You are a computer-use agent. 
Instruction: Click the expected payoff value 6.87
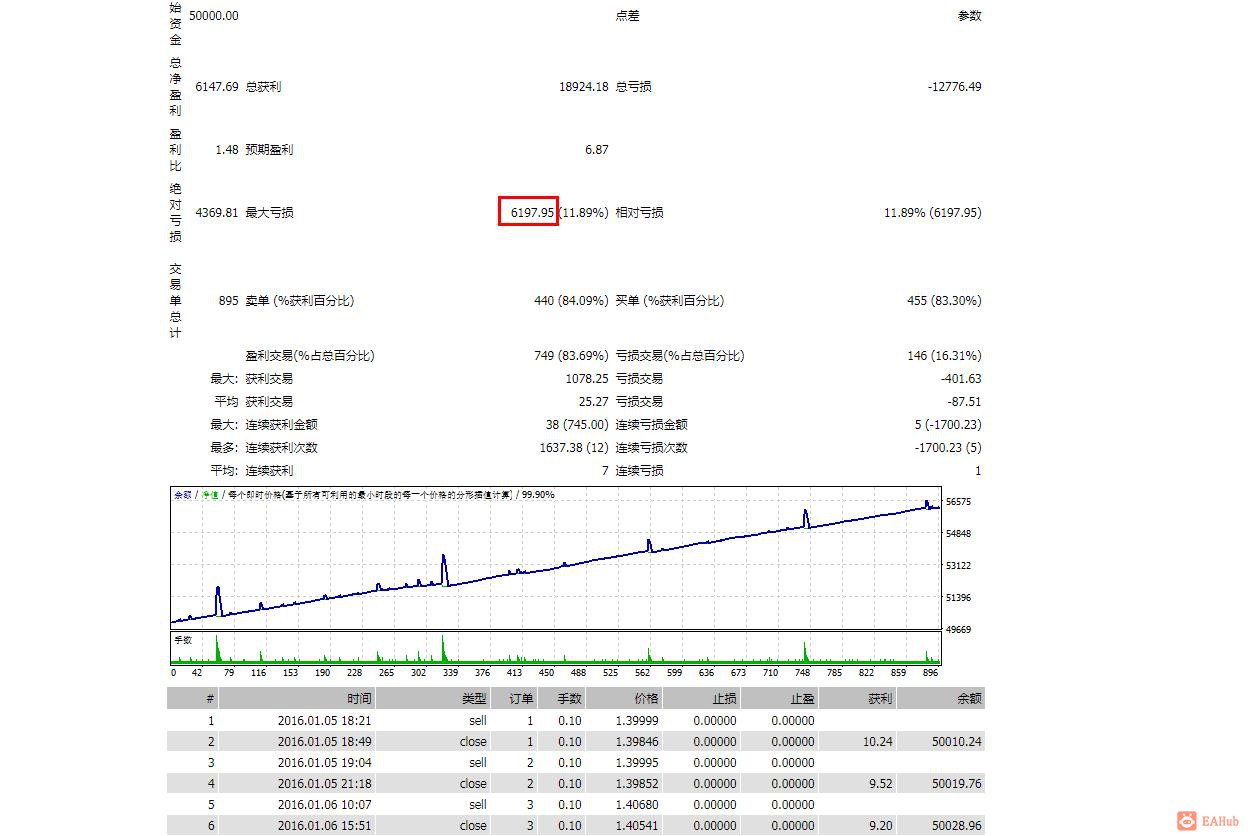click(597, 150)
